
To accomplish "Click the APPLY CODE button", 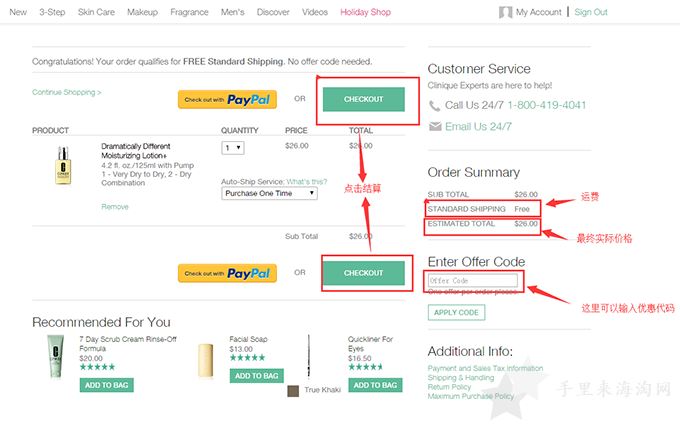I will coord(456,312).
